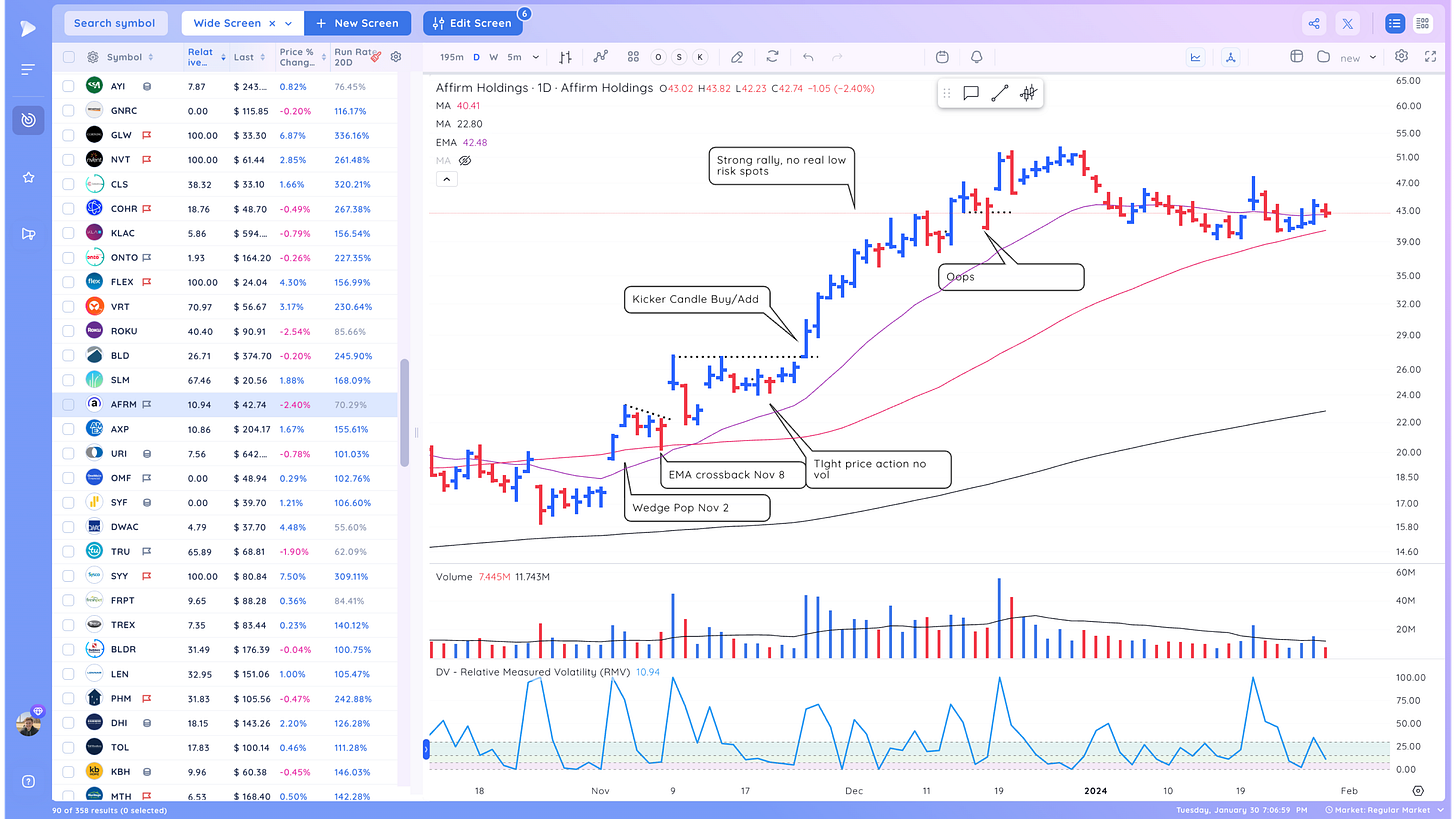
Task: Toggle the hidden MA indicator eye icon
Action: pyautogui.click(x=465, y=160)
